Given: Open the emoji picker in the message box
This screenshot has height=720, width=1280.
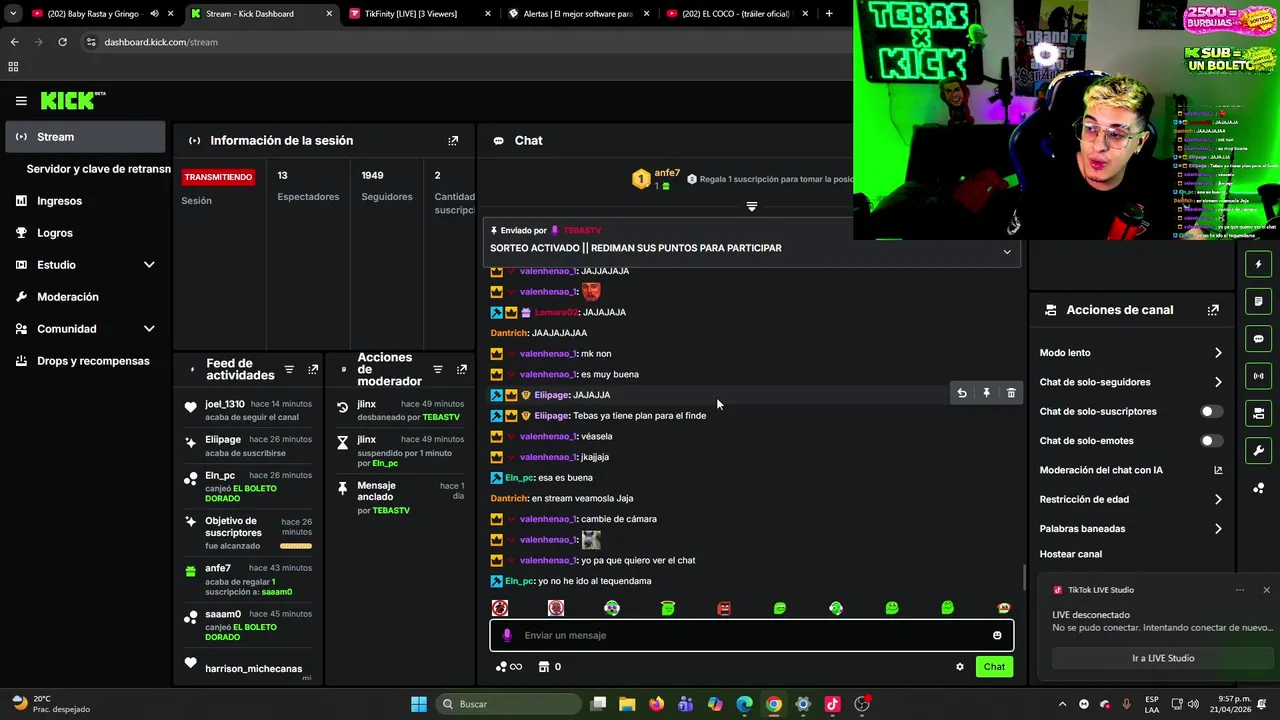Looking at the screenshot, I should coord(997,635).
